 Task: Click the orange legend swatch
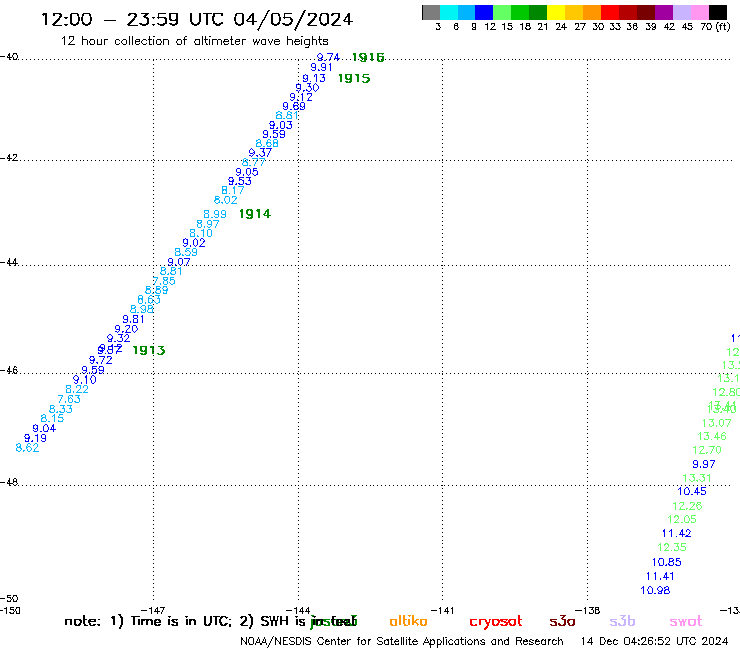coord(592,12)
